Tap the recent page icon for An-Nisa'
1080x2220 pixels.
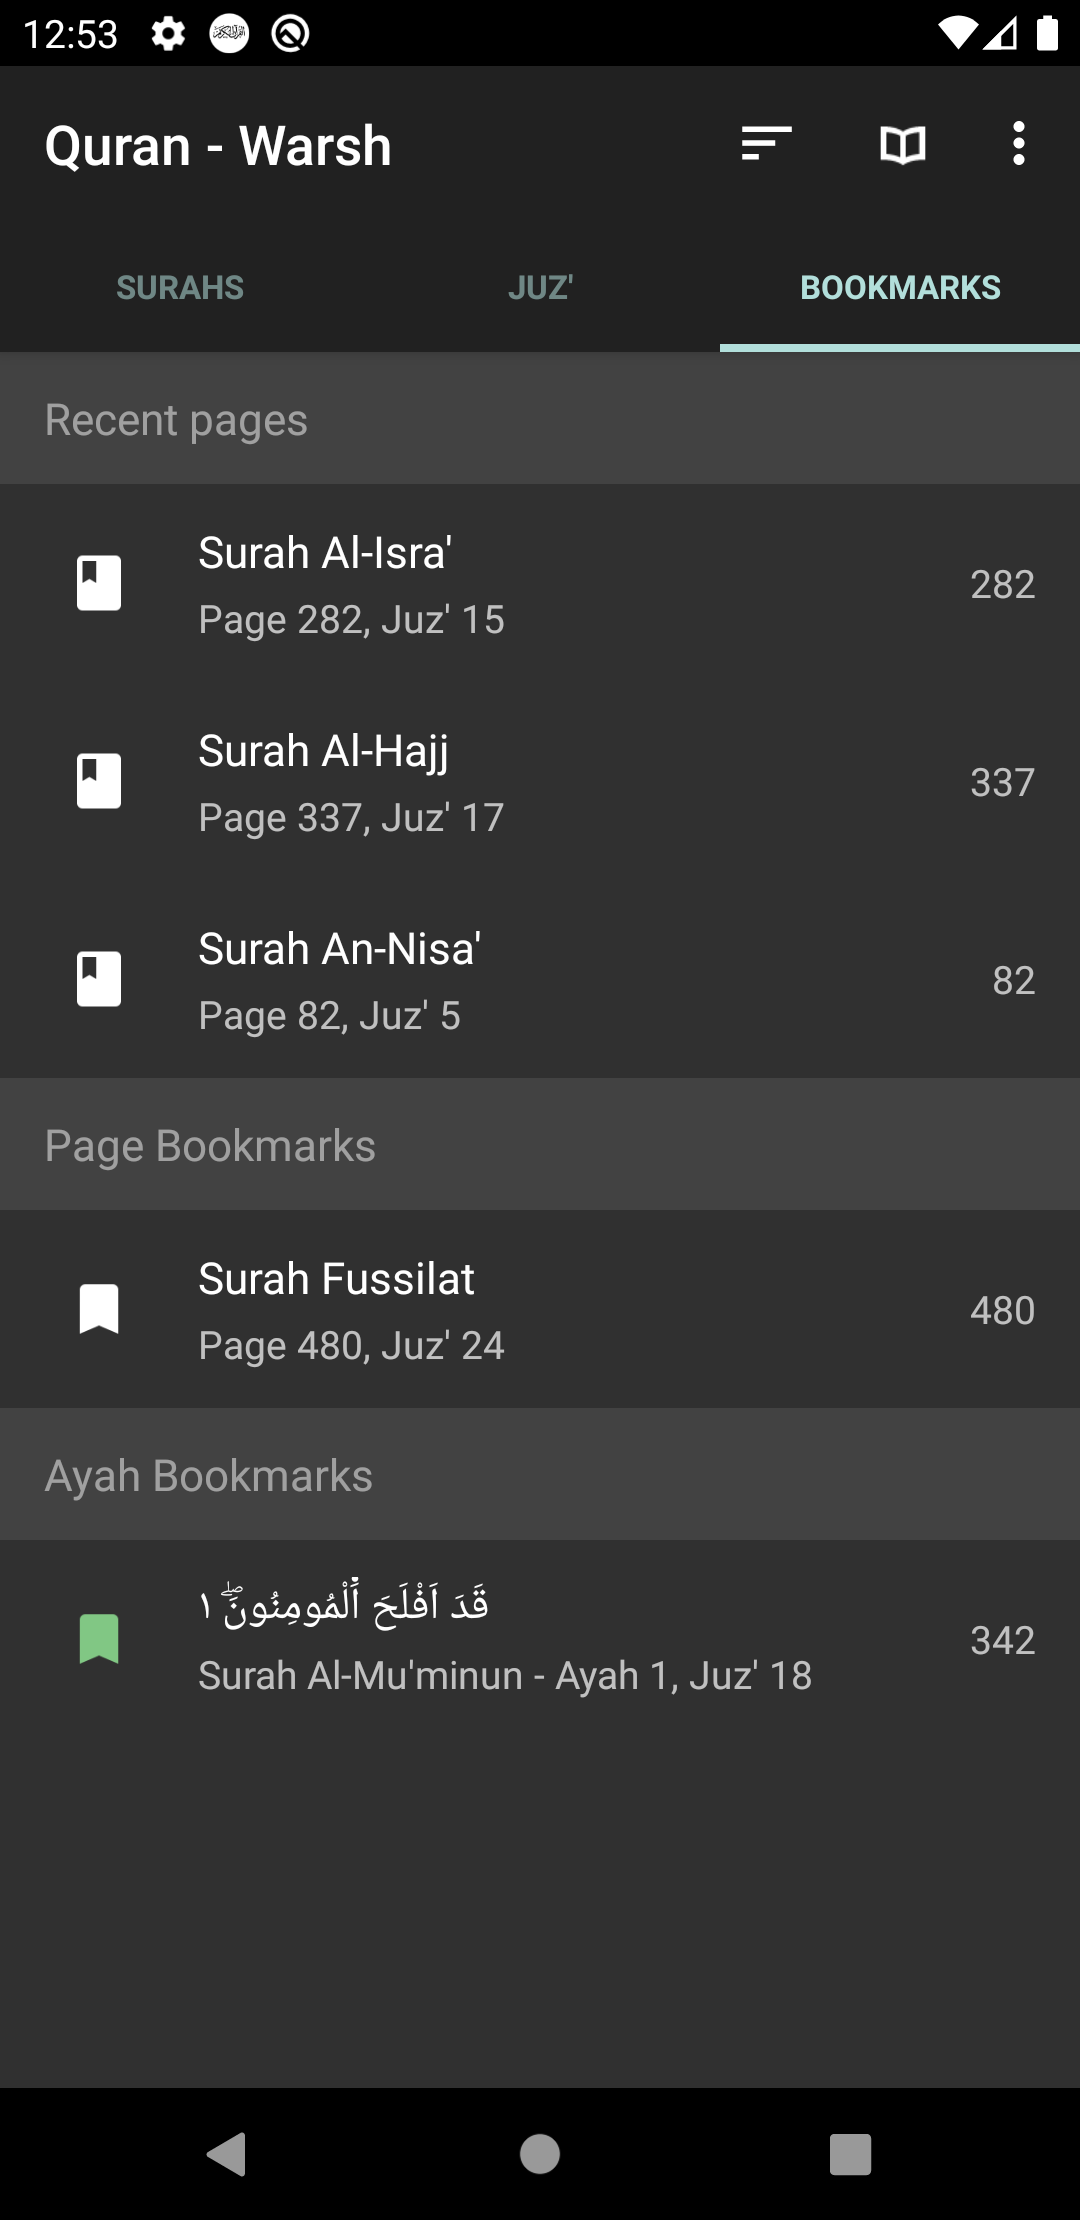(99, 979)
